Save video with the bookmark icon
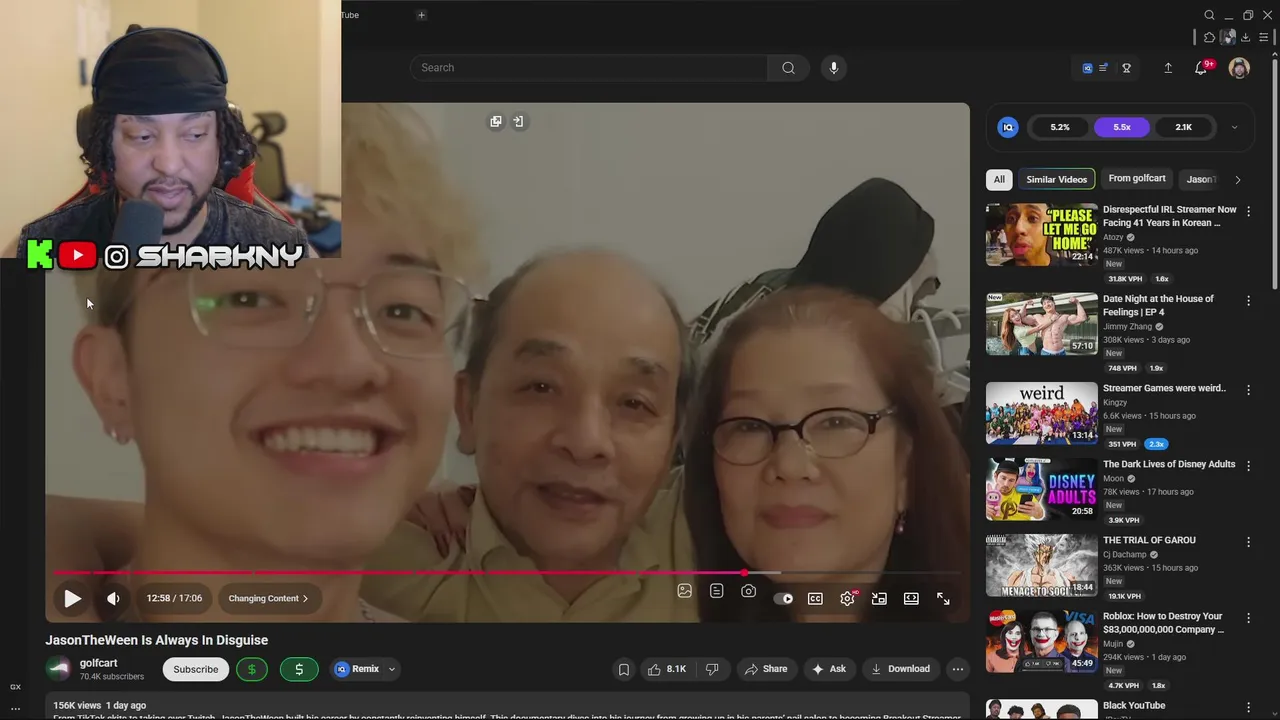This screenshot has height=720, width=1280. point(624,669)
